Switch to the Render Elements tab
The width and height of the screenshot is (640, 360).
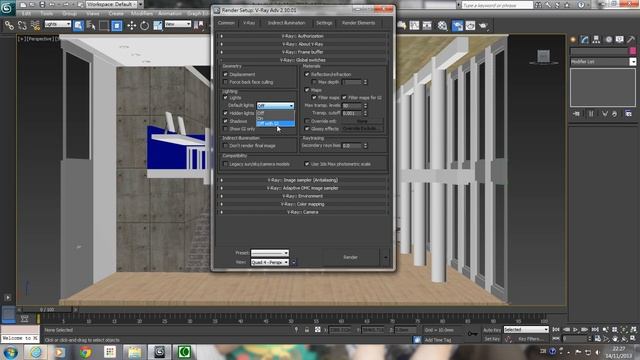coord(358,23)
